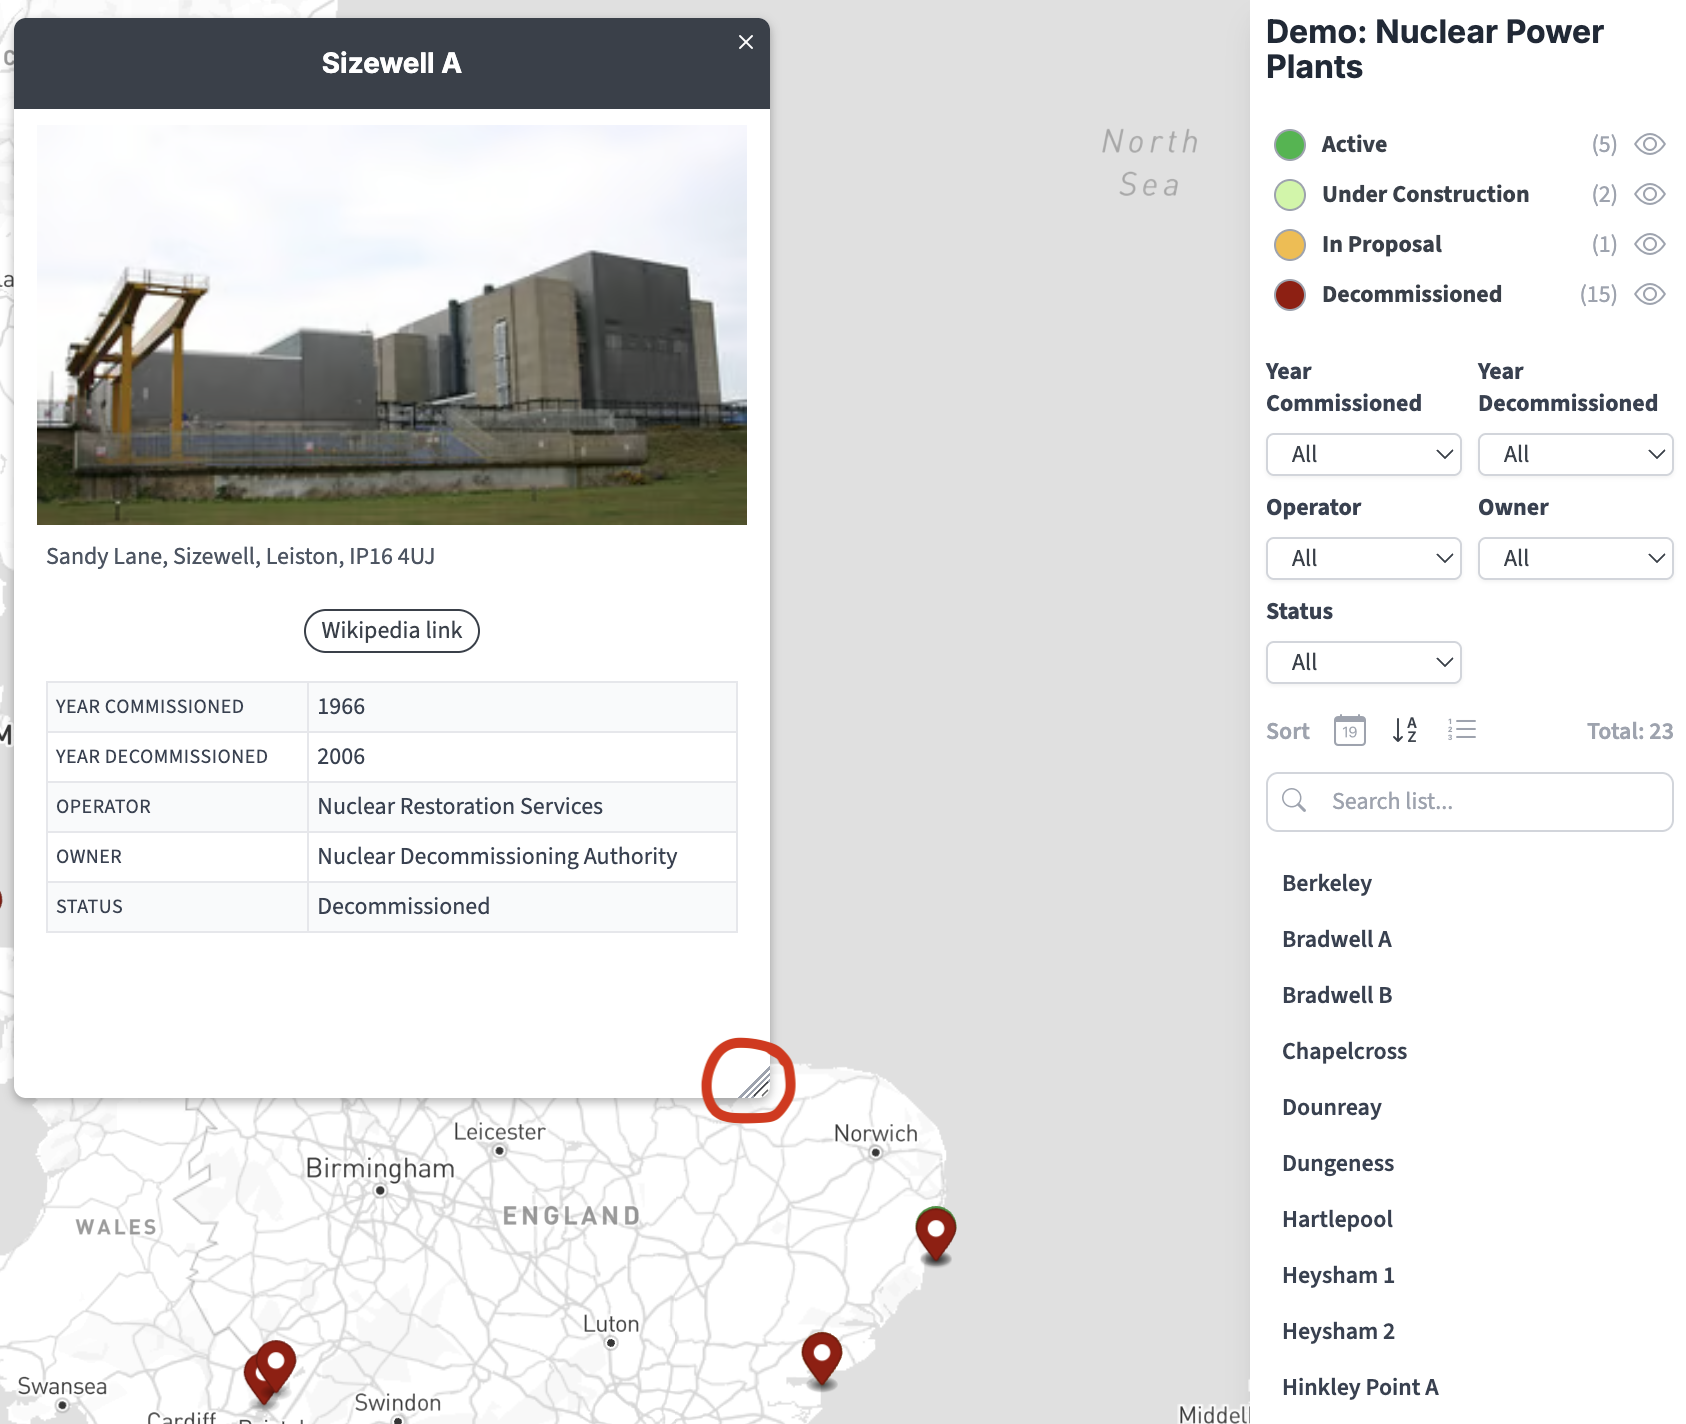1686x1424 pixels.
Task: Sort the list alphabetically A-Z
Action: tap(1404, 731)
